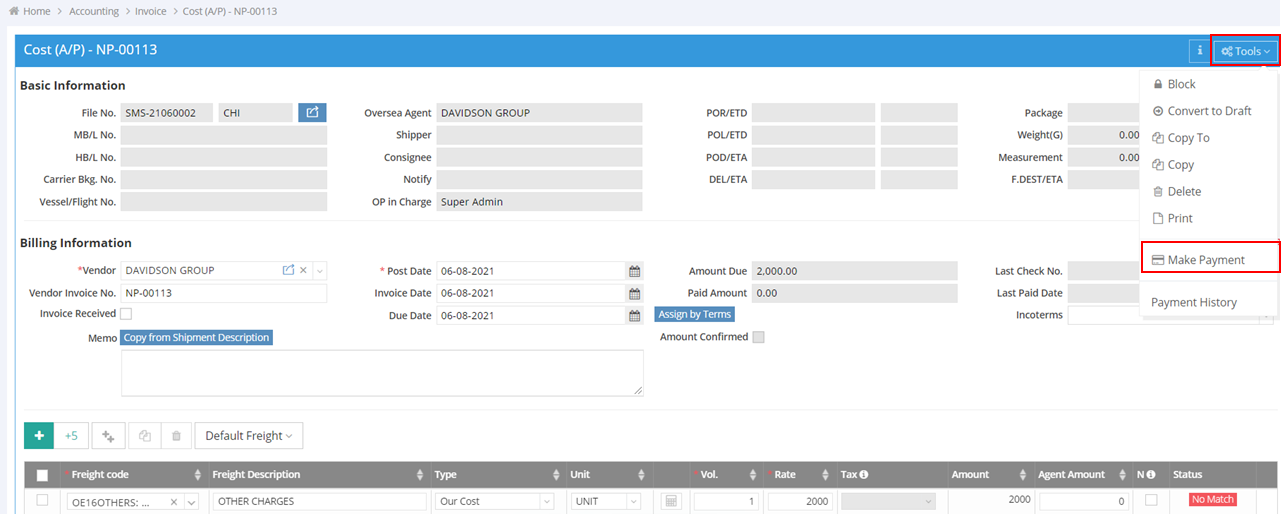
Task: Select Make Payment from Tools menu
Action: [x=1205, y=260]
